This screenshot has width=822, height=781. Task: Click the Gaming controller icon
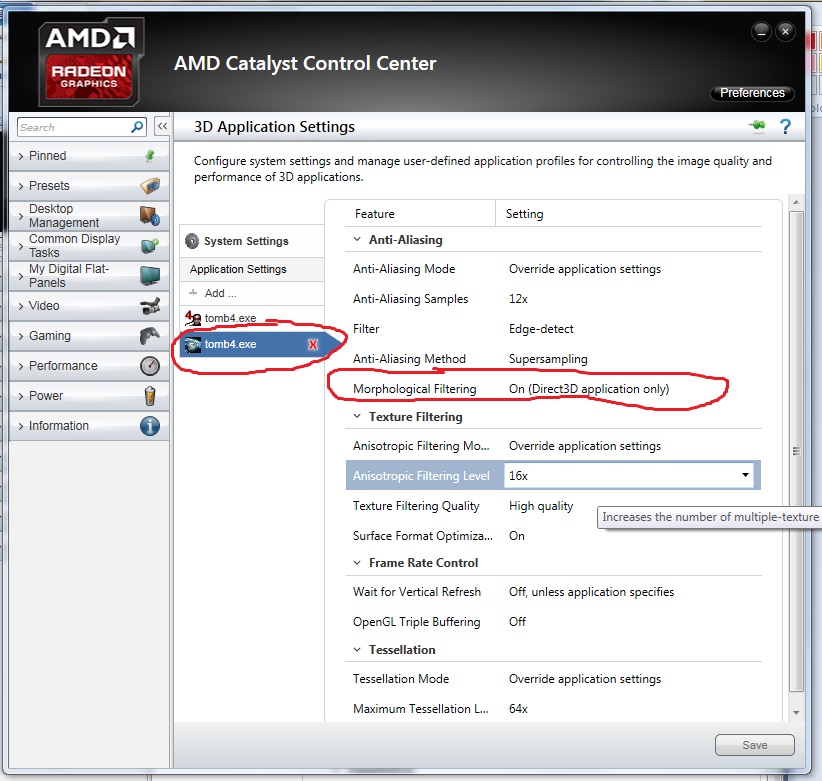150,335
